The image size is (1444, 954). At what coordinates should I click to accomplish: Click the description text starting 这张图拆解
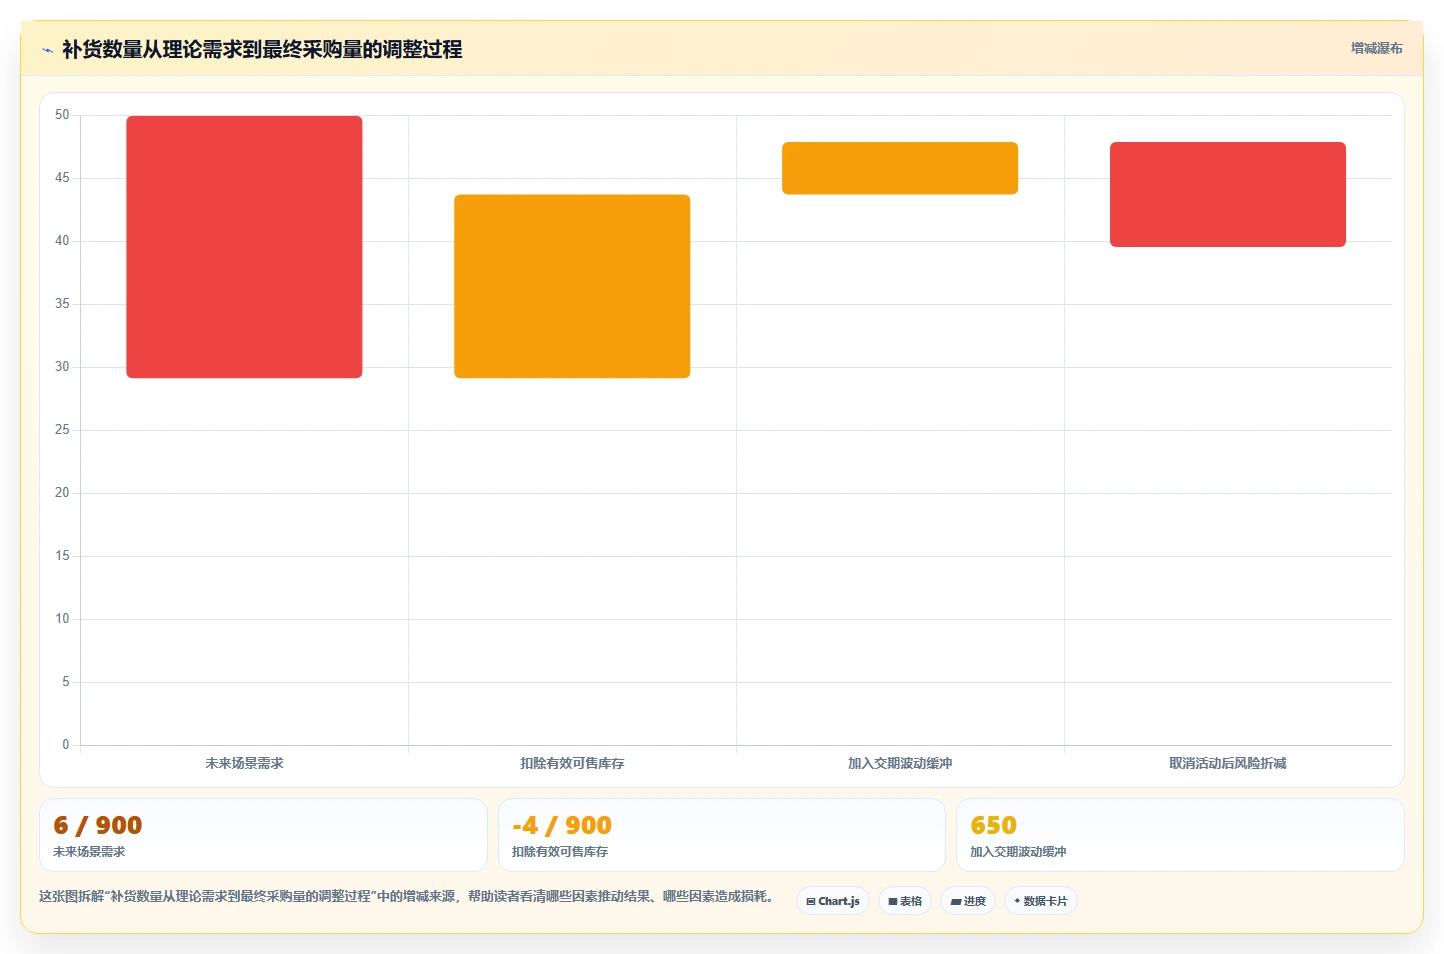click(x=406, y=896)
